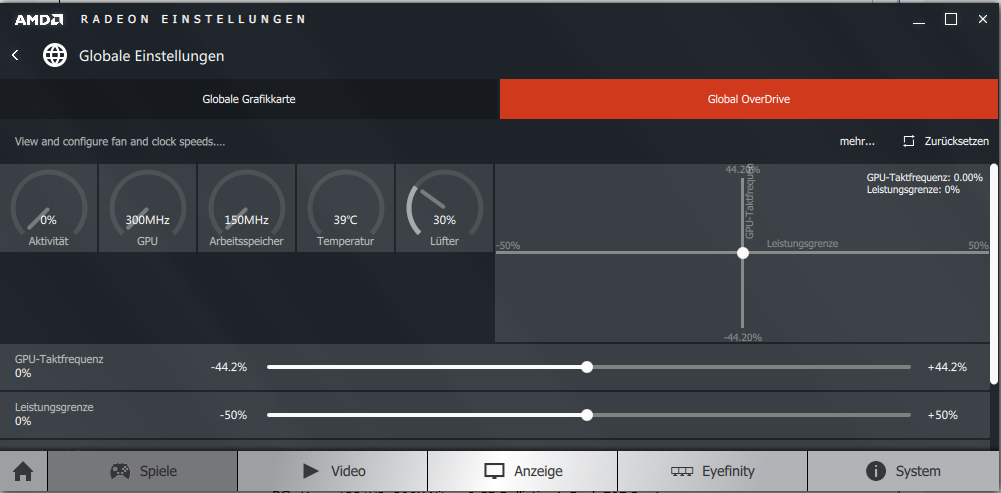Click the GPU-Taktfrequenz slider handle
This screenshot has width=1001, height=493.
point(587,367)
